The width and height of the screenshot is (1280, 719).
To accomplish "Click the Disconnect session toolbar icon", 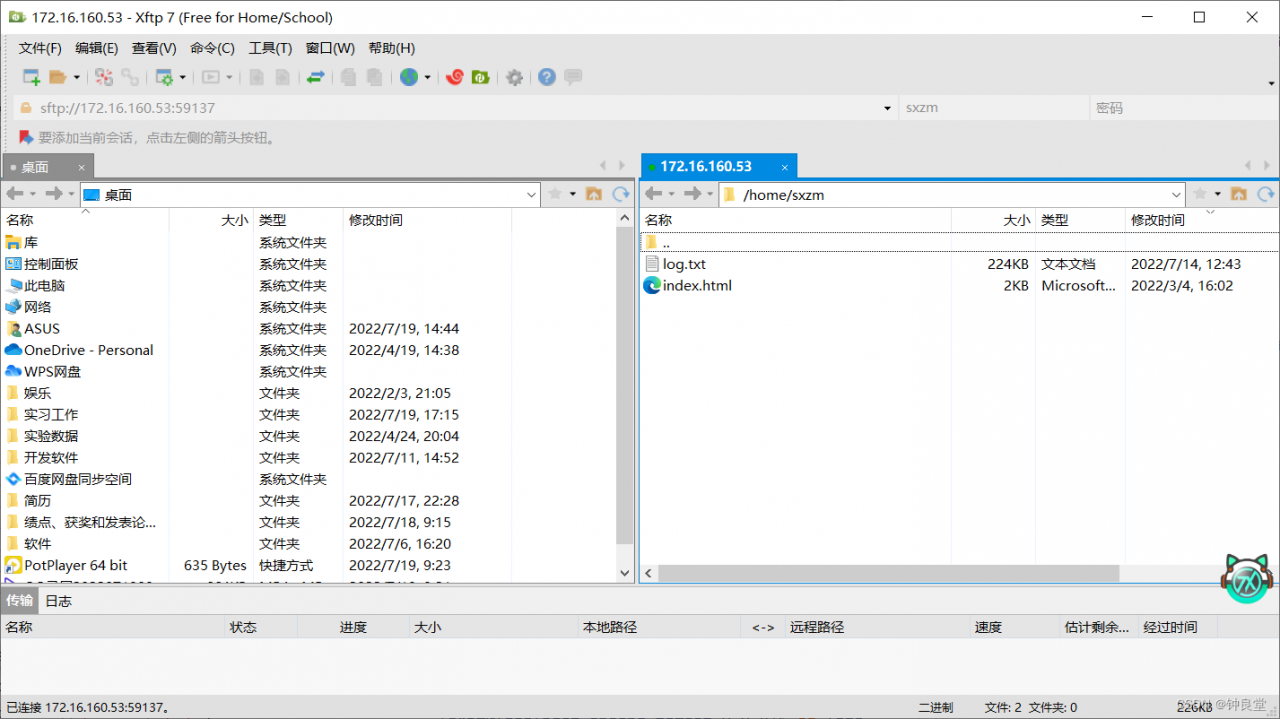I will coord(103,77).
